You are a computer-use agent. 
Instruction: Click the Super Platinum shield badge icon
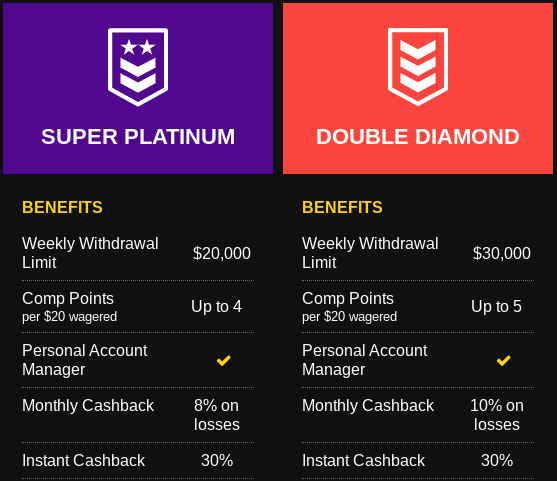(x=138, y=67)
